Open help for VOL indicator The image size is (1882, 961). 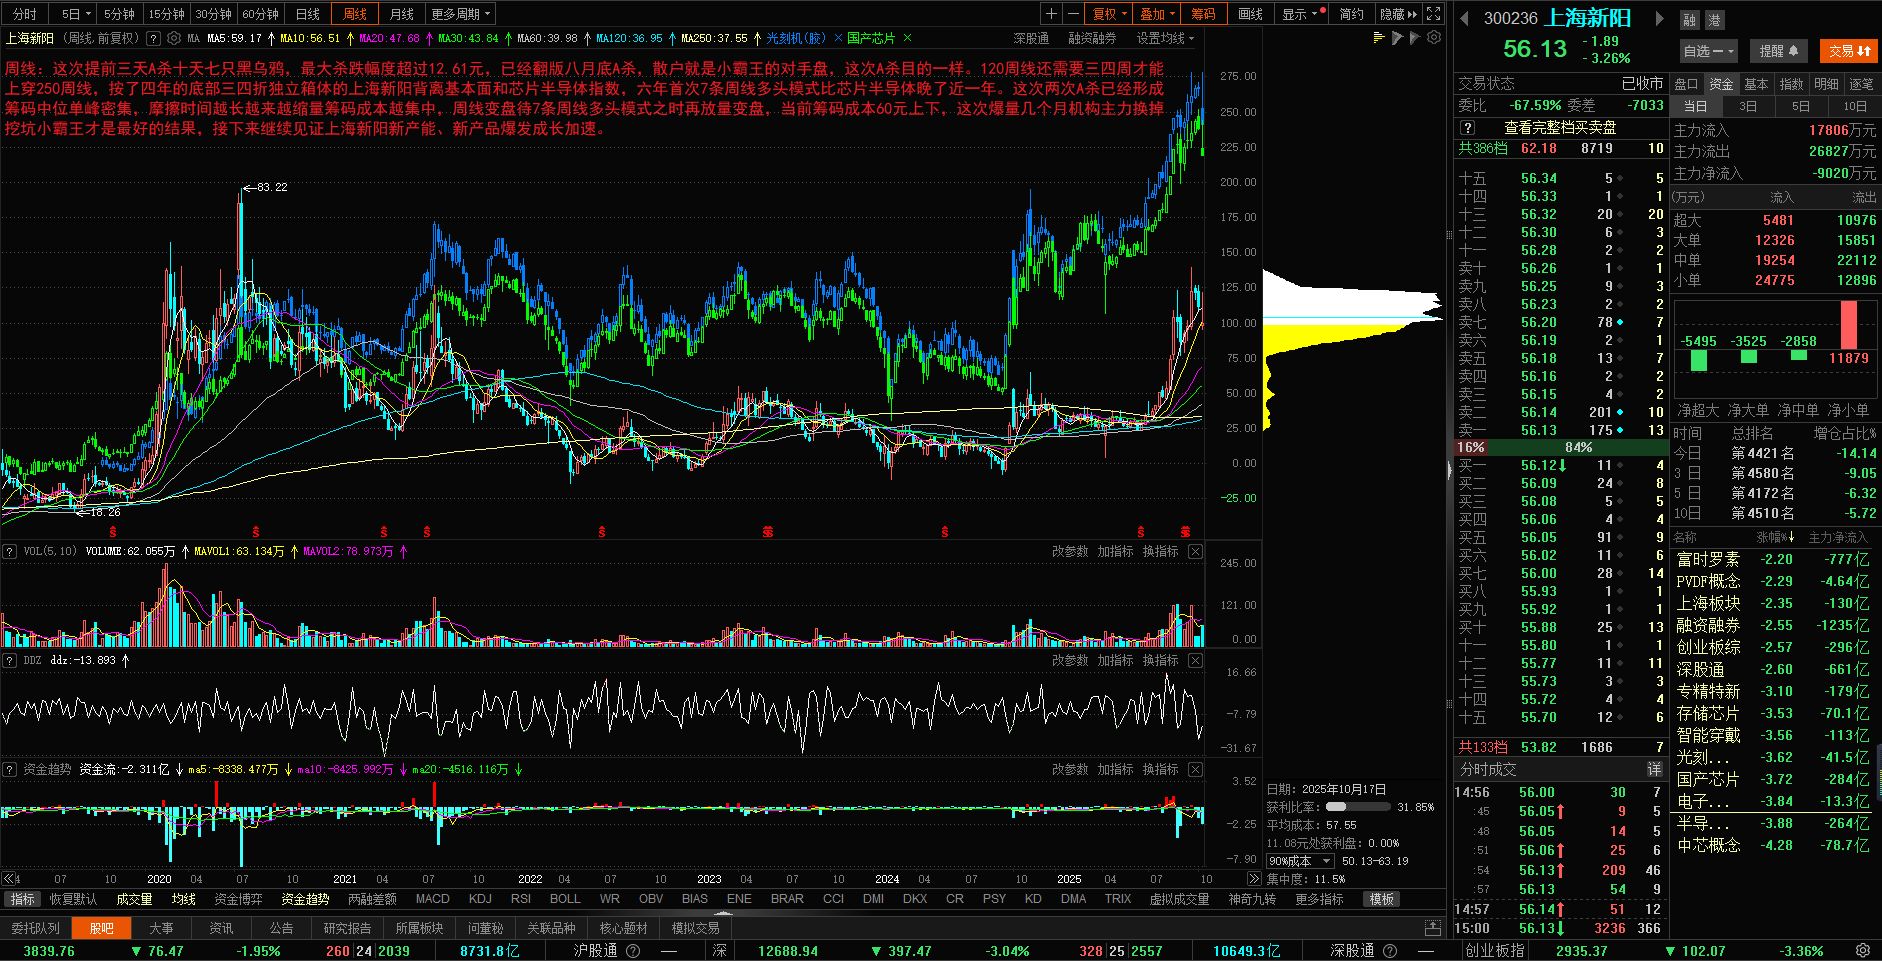click(x=10, y=551)
